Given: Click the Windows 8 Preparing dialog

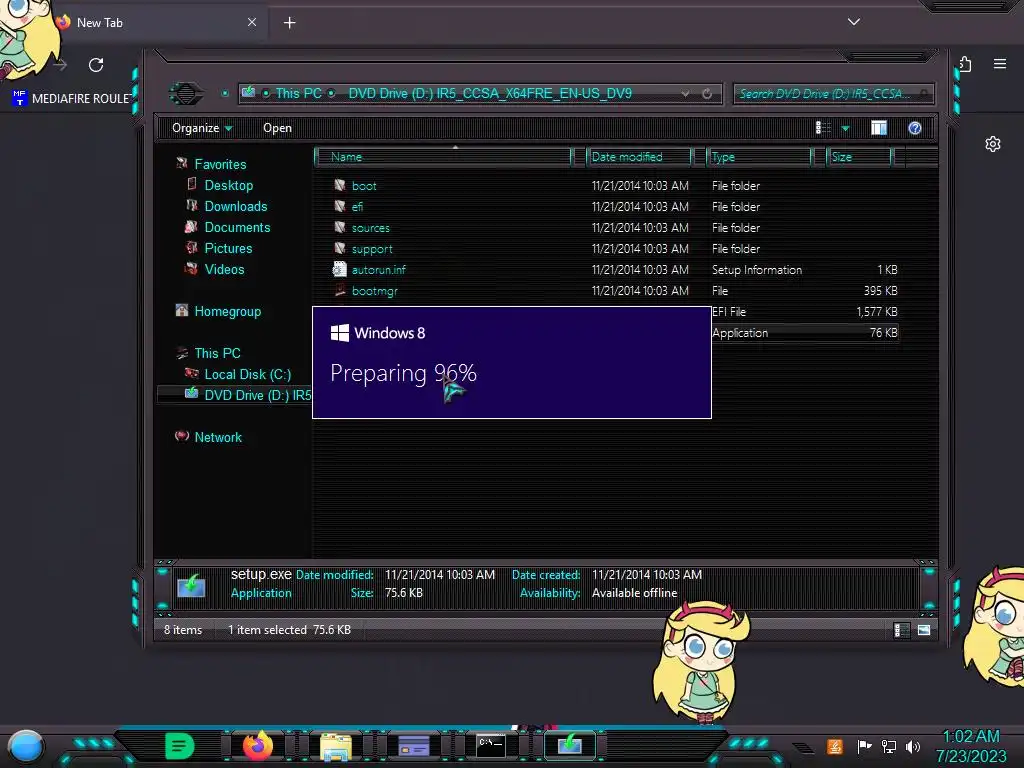Looking at the screenshot, I should (x=511, y=362).
